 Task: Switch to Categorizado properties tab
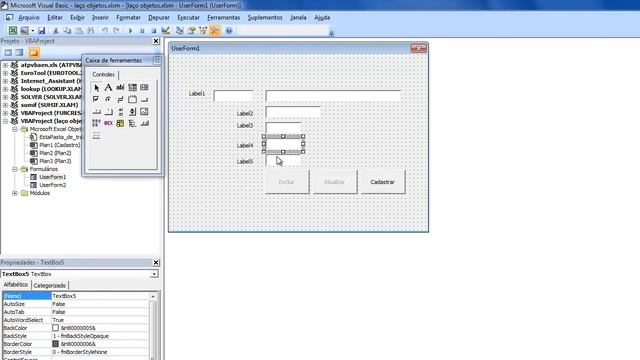50,285
